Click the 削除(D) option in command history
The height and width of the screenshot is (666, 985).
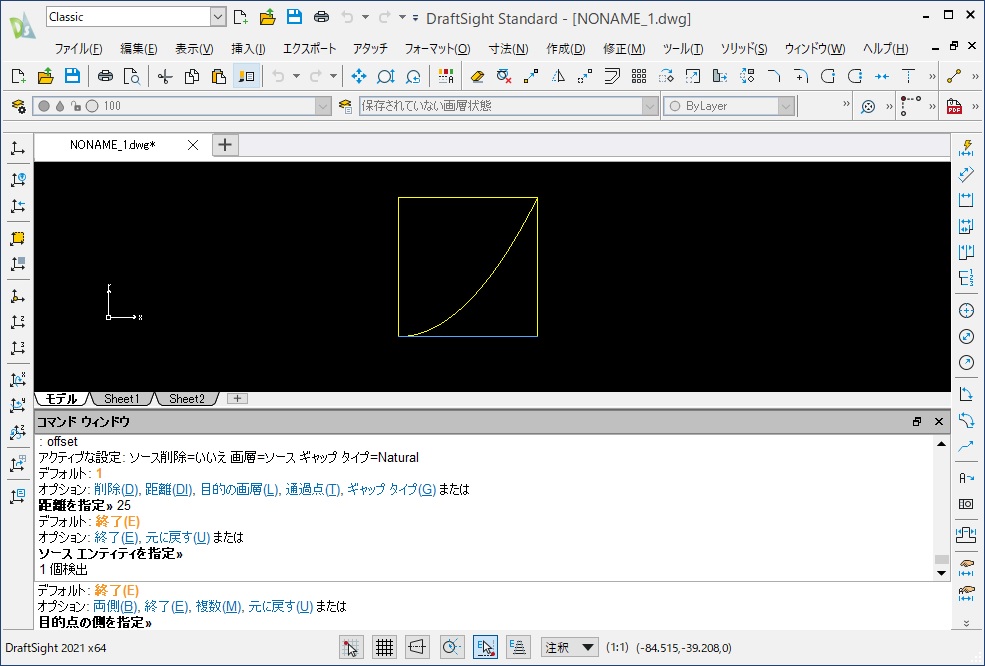pos(116,489)
